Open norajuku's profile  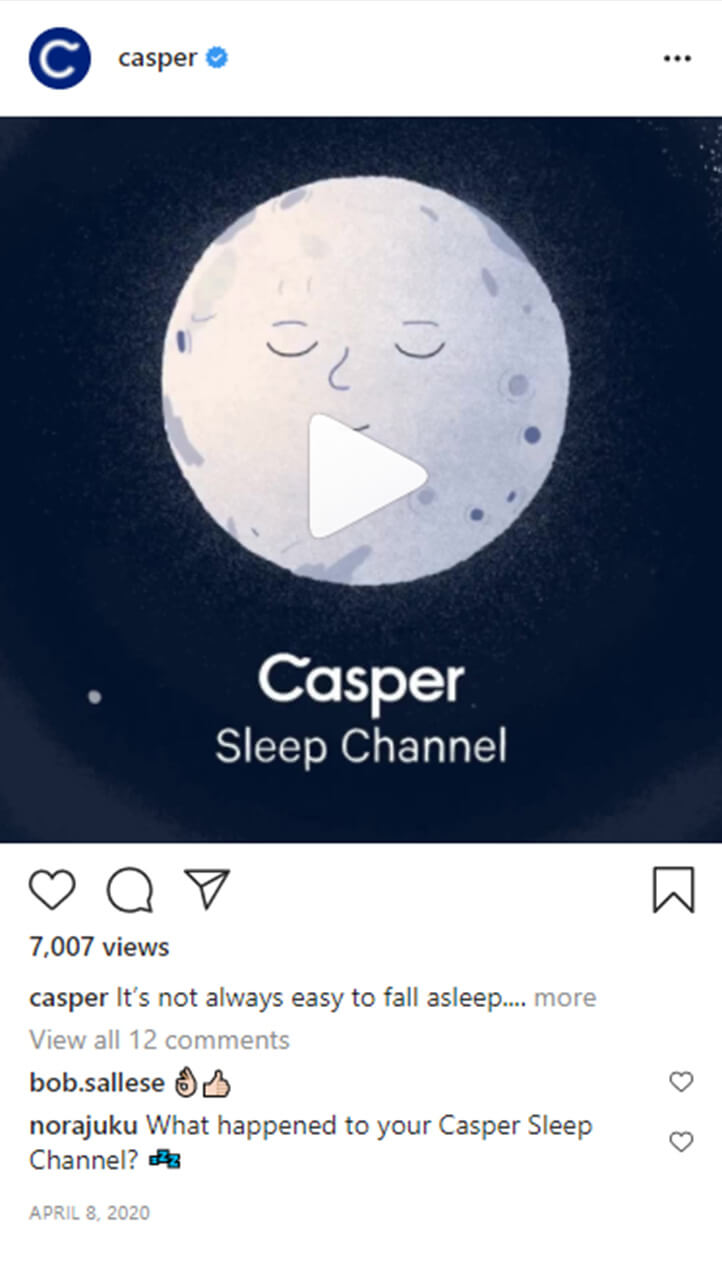click(84, 1126)
